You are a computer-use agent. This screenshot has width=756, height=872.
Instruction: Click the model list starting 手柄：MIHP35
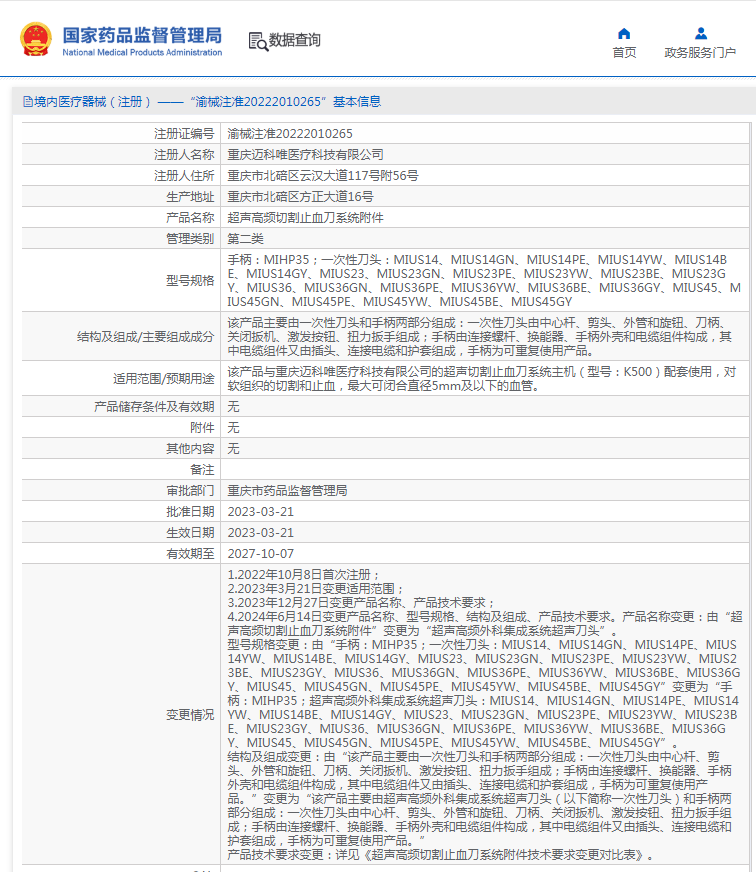(484, 281)
